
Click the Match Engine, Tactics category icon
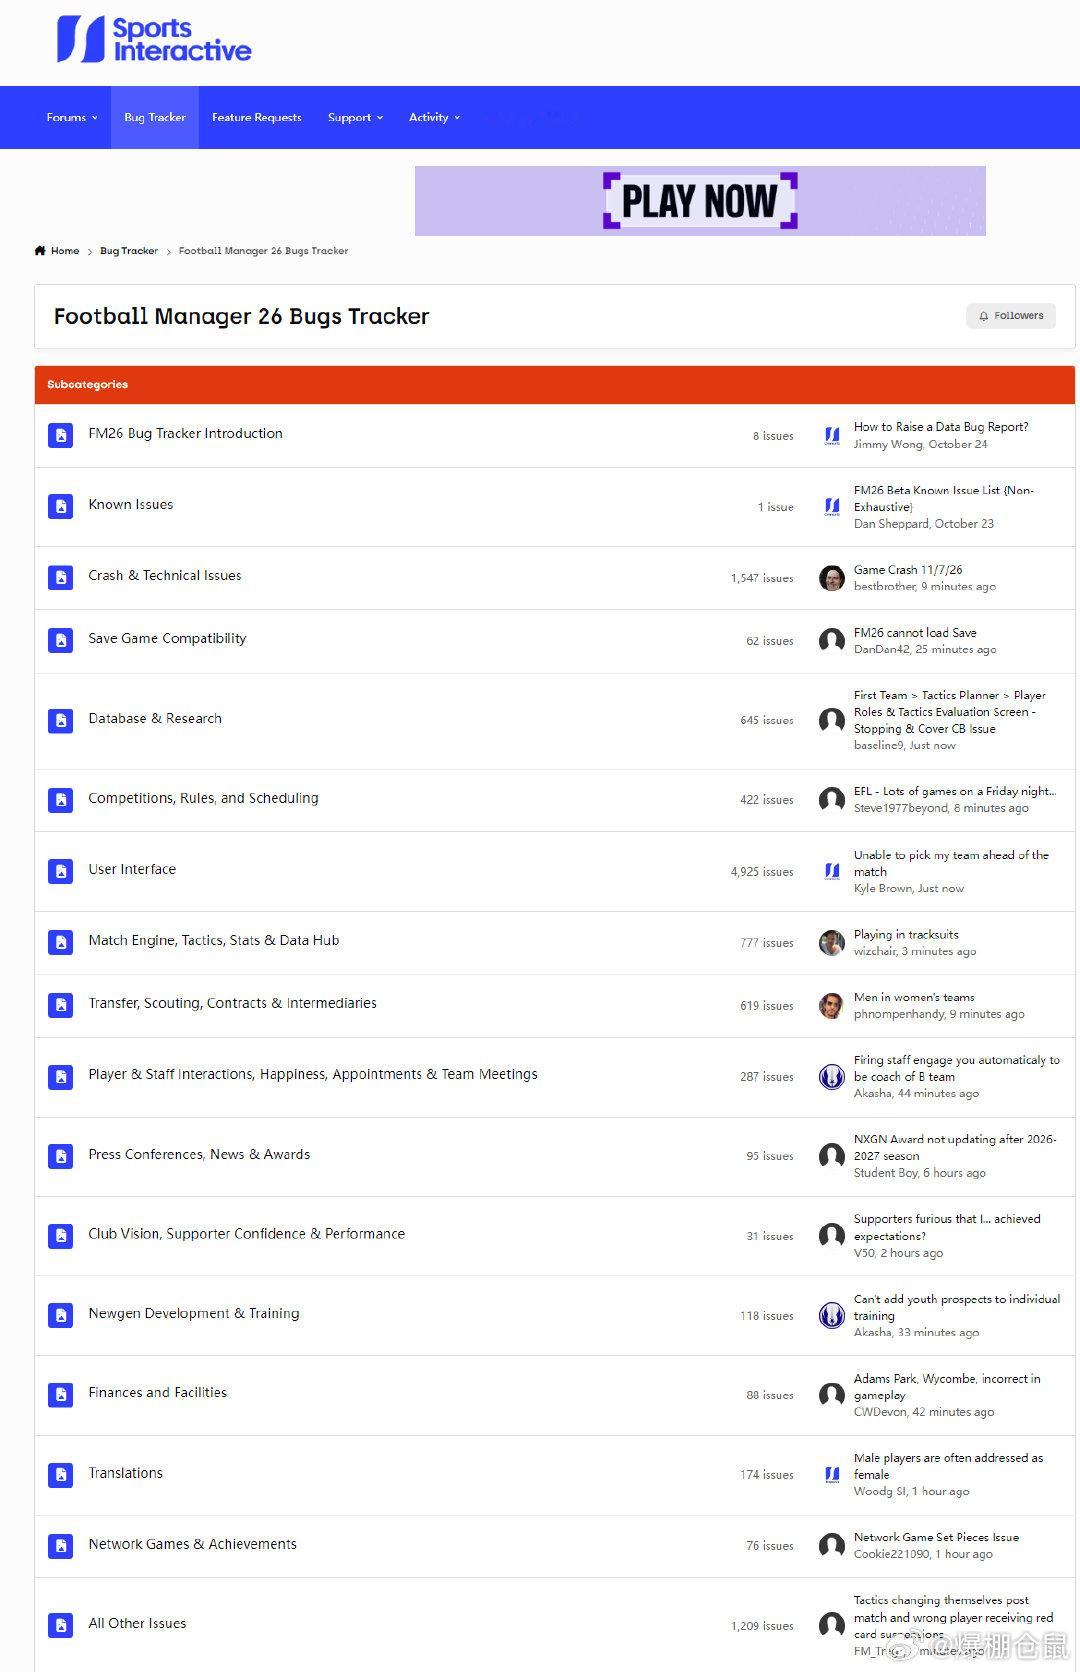tap(61, 942)
